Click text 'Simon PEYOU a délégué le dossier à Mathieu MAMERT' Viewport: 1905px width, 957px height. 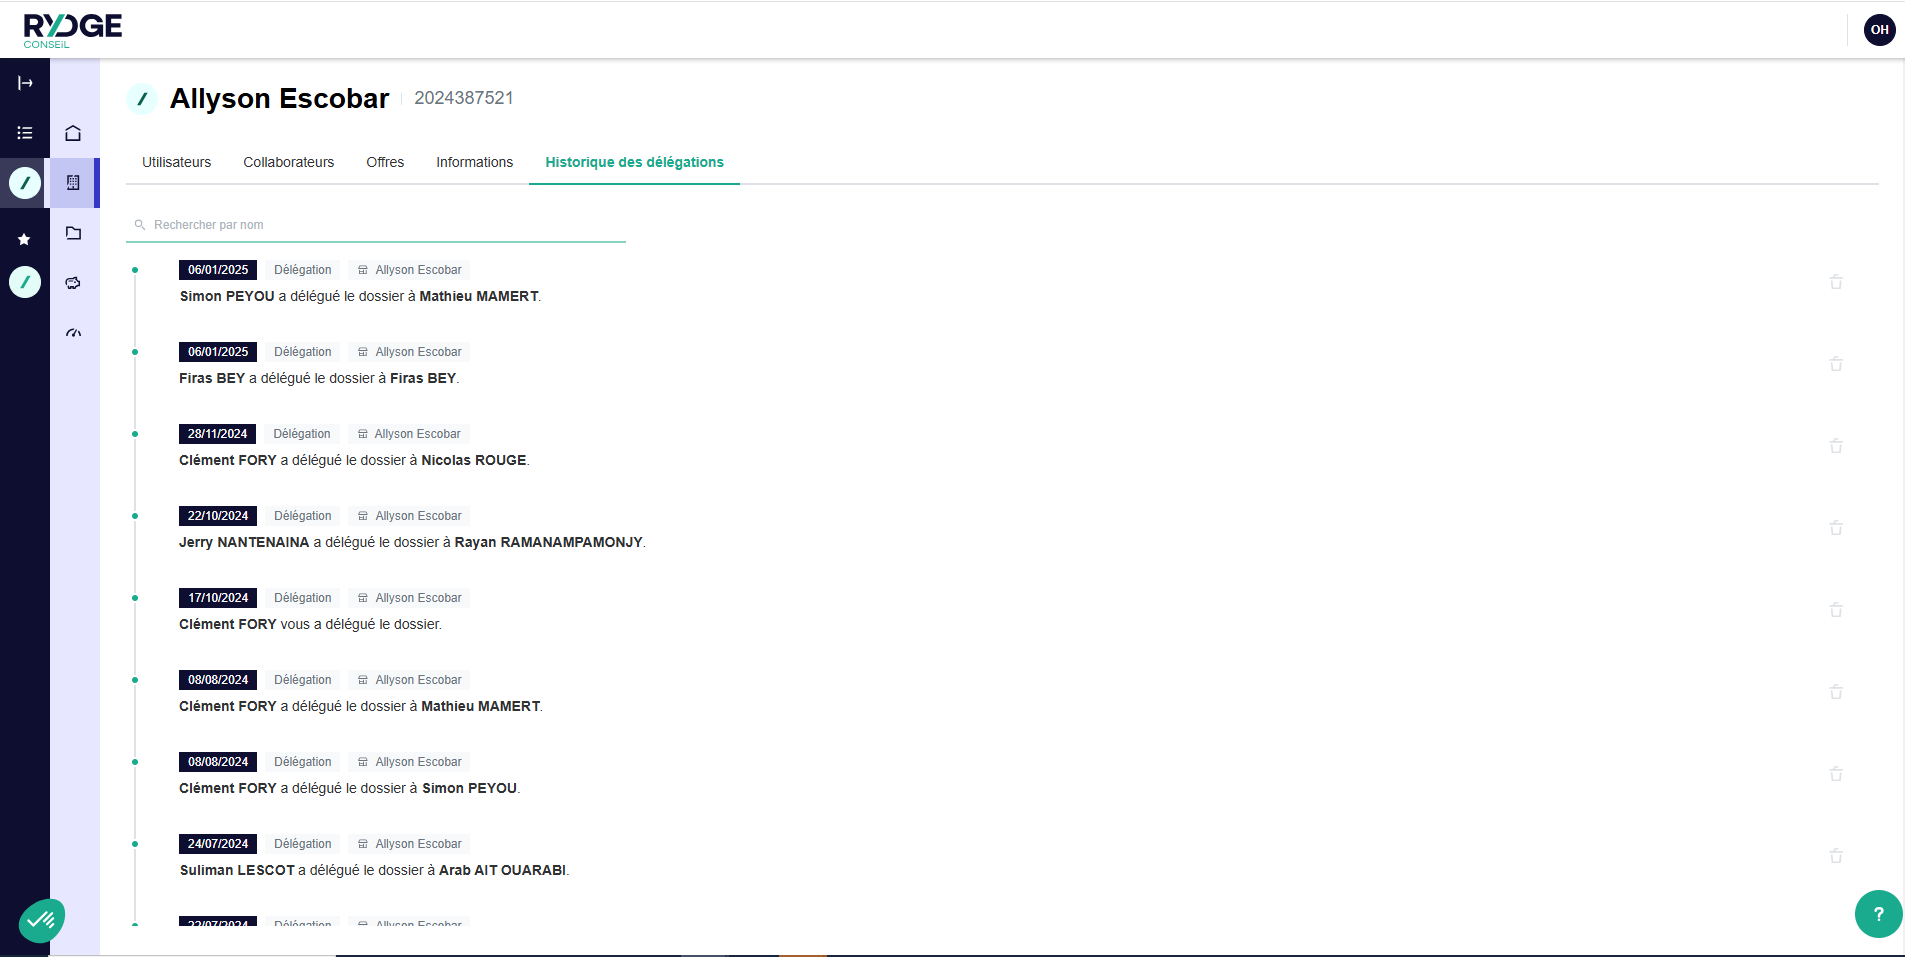[360, 296]
